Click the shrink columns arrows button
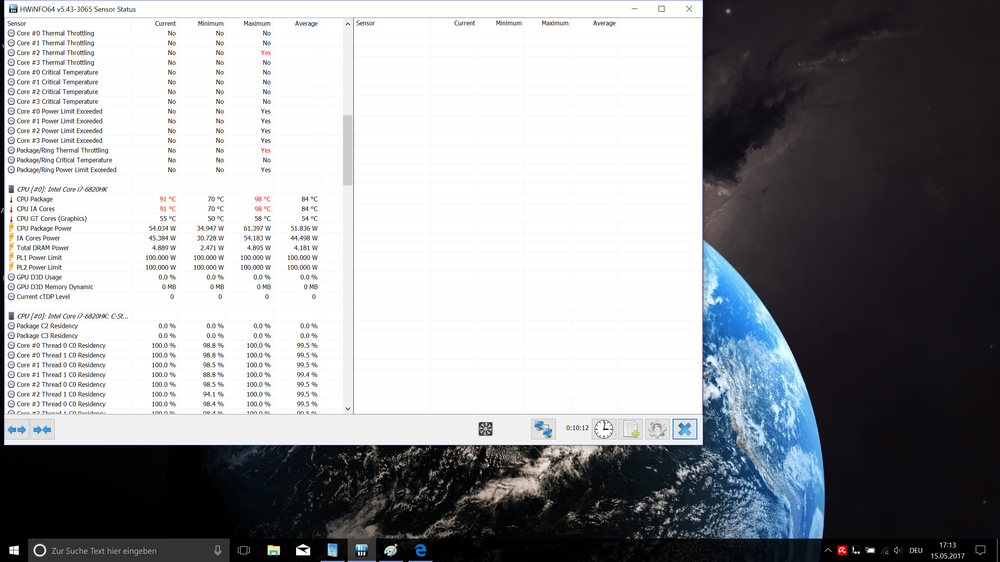The image size is (1000, 562). [x=42, y=430]
